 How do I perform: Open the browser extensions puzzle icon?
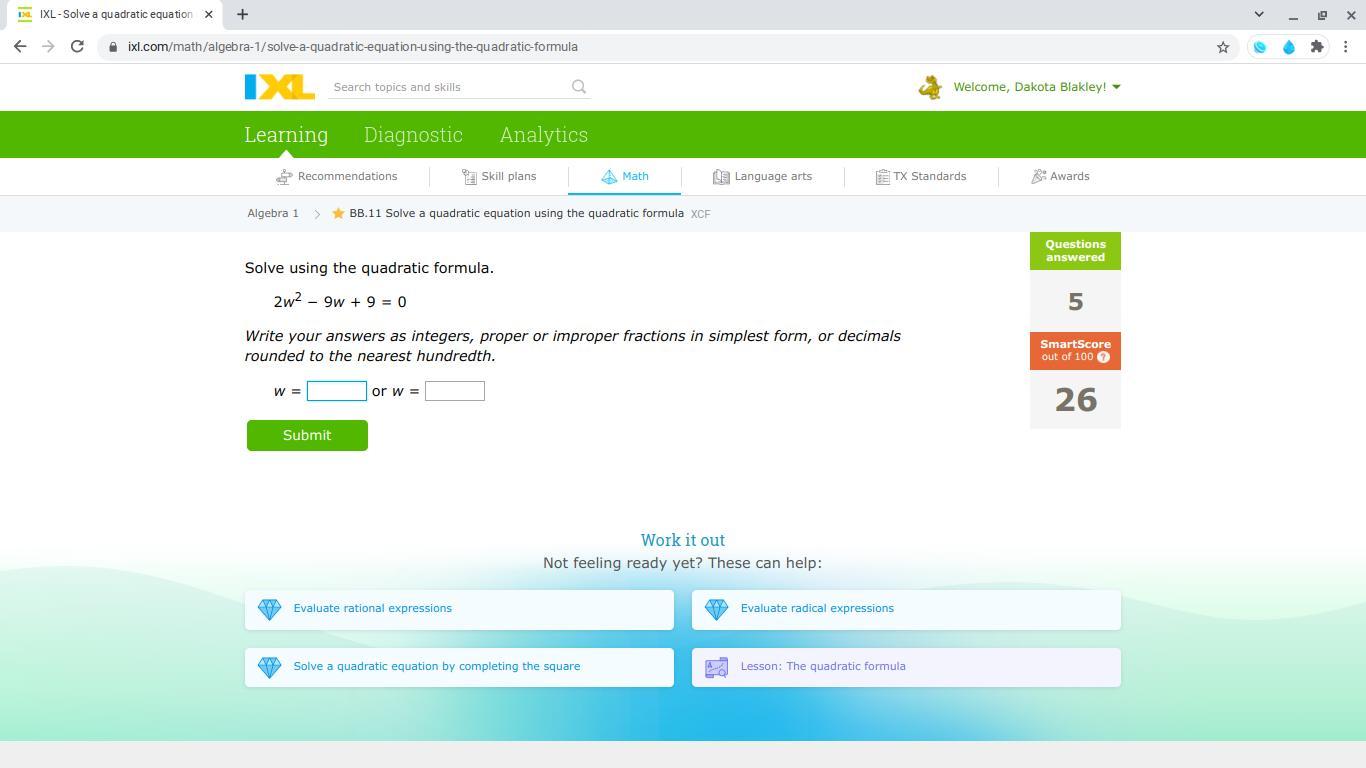(1317, 47)
